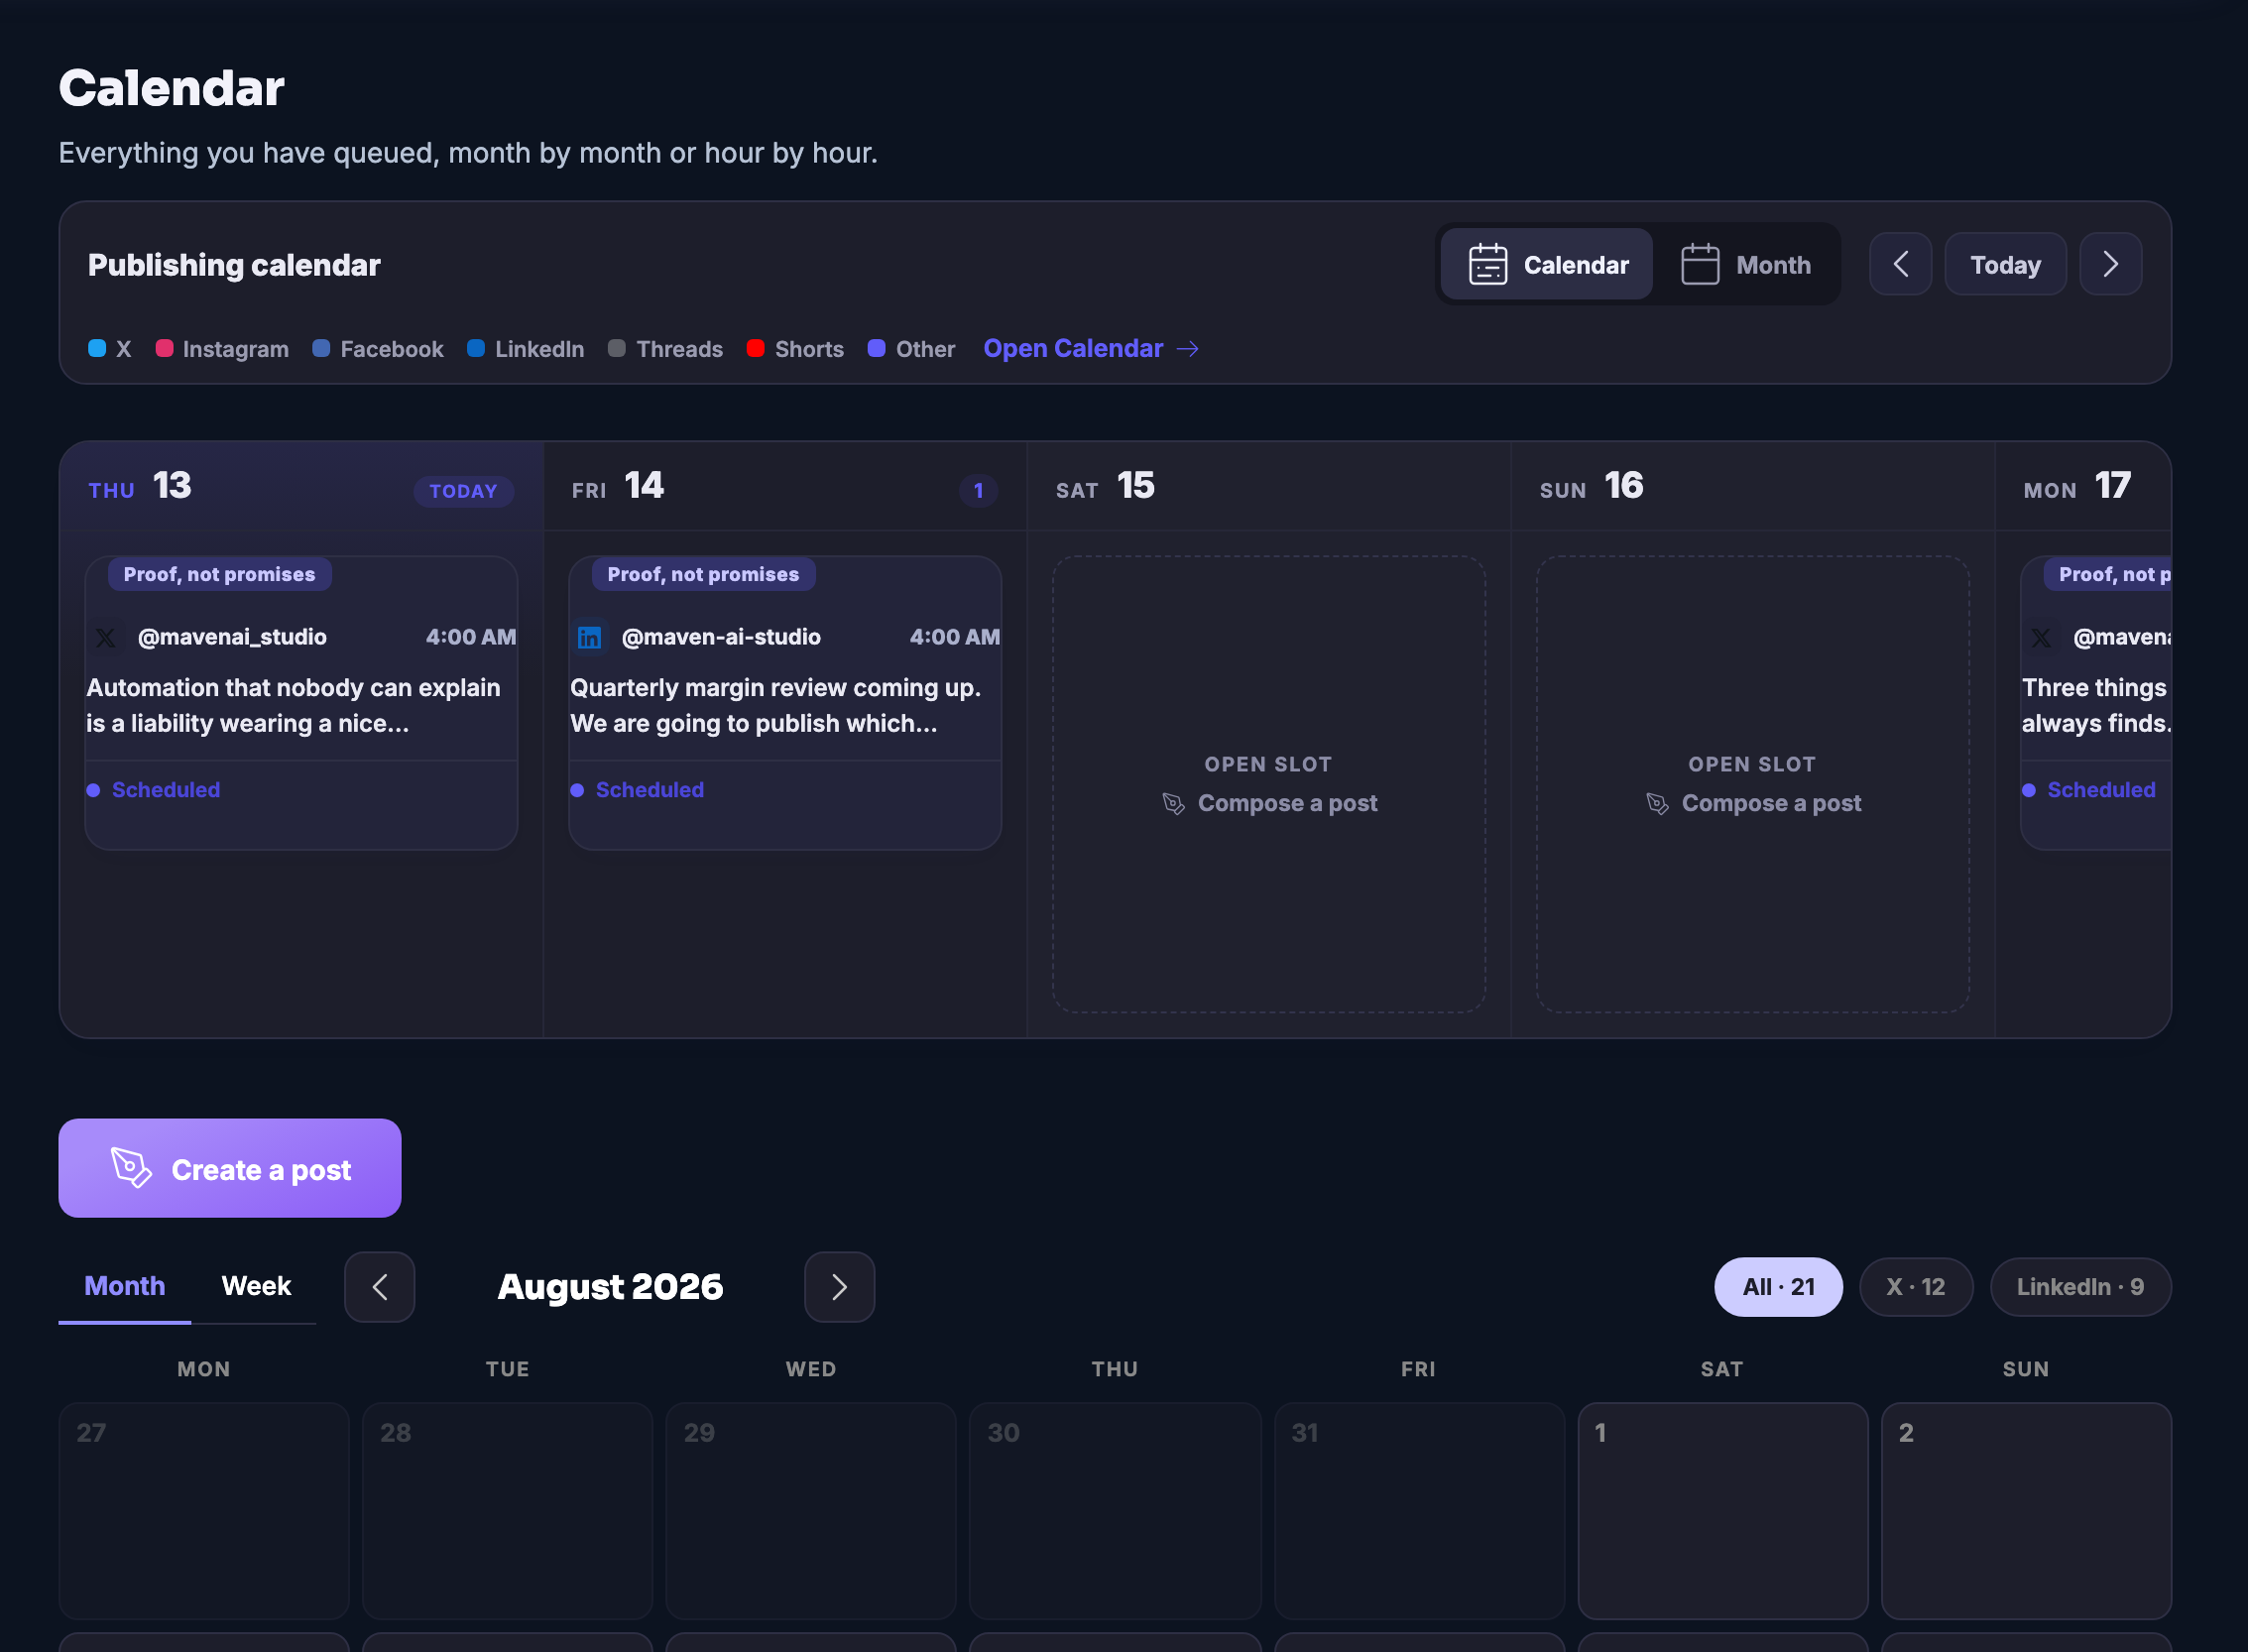Select August 1 in the month grid
The width and height of the screenshot is (2248, 1652).
click(x=1723, y=1511)
